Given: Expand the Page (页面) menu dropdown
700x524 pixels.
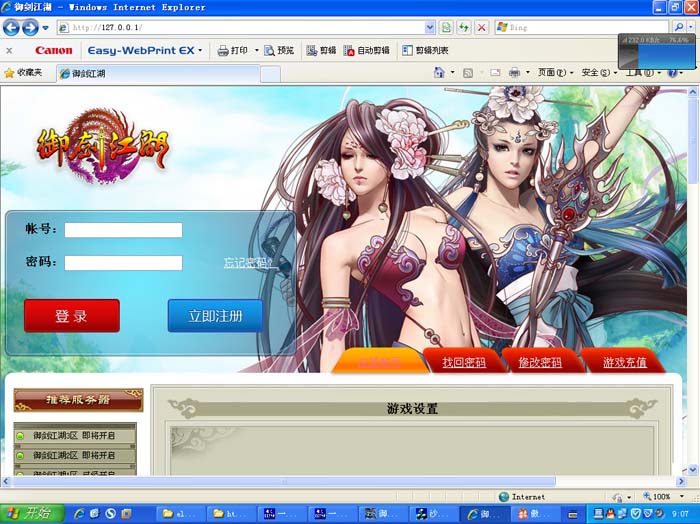Looking at the screenshot, I should click(555, 73).
